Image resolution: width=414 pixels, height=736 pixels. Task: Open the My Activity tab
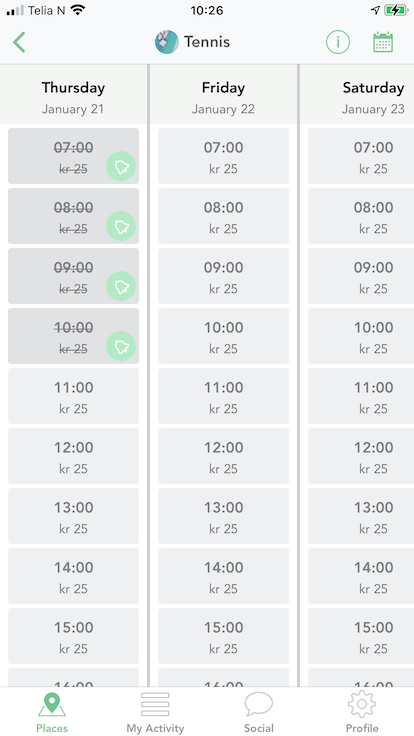click(155, 713)
